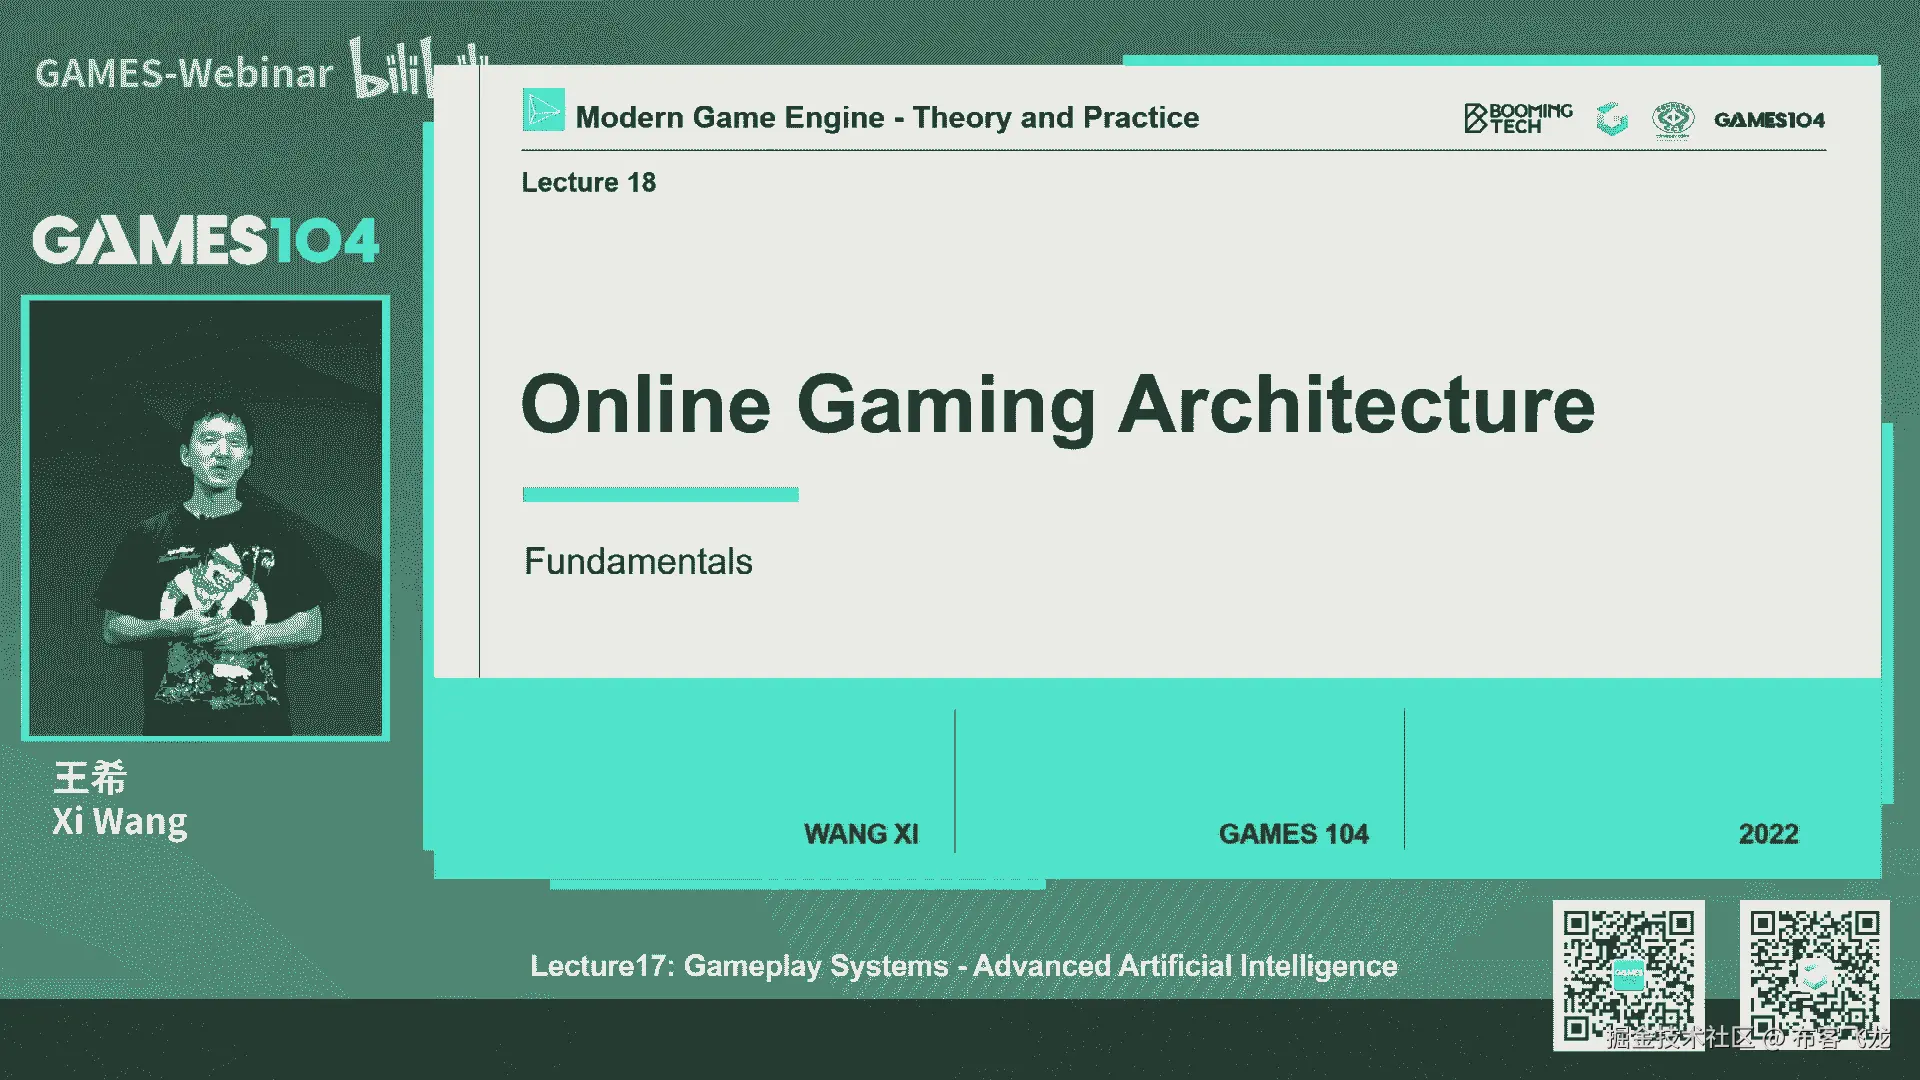Click the 2022 footer label
Viewport: 1920px width, 1080px height.
pyautogui.click(x=1767, y=834)
